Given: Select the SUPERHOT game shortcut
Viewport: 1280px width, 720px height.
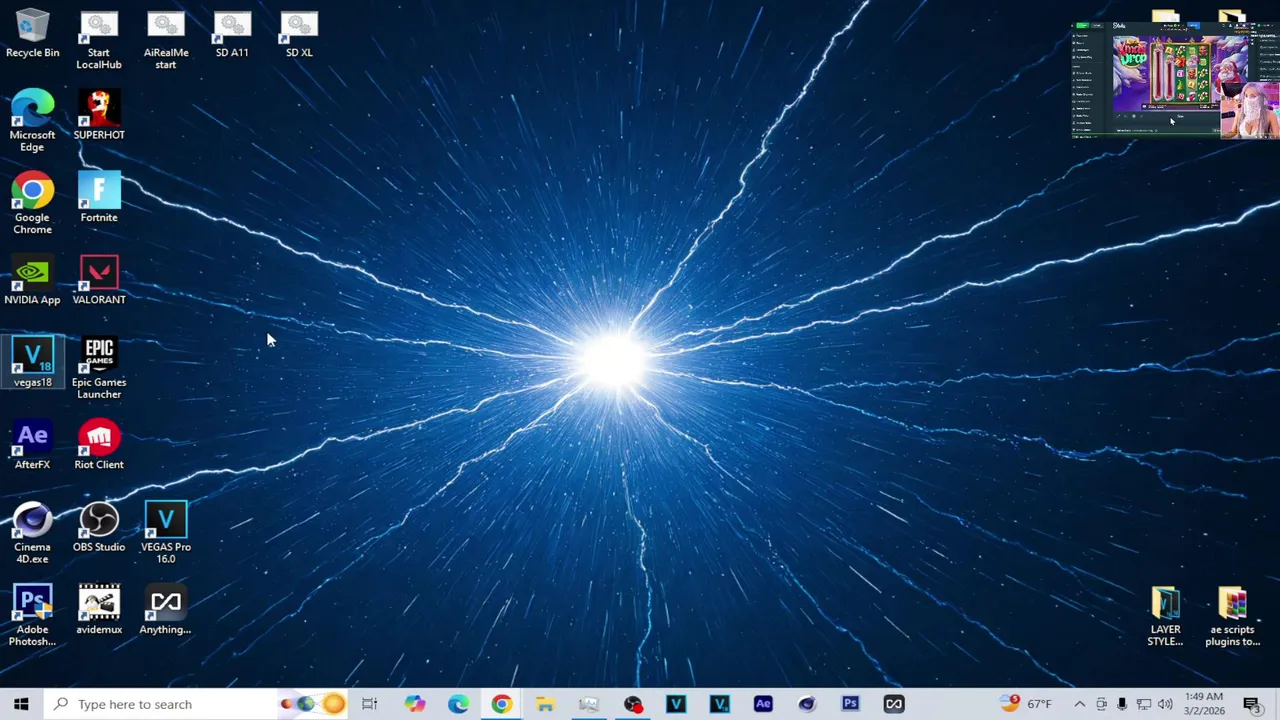Looking at the screenshot, I should point(99,115).
